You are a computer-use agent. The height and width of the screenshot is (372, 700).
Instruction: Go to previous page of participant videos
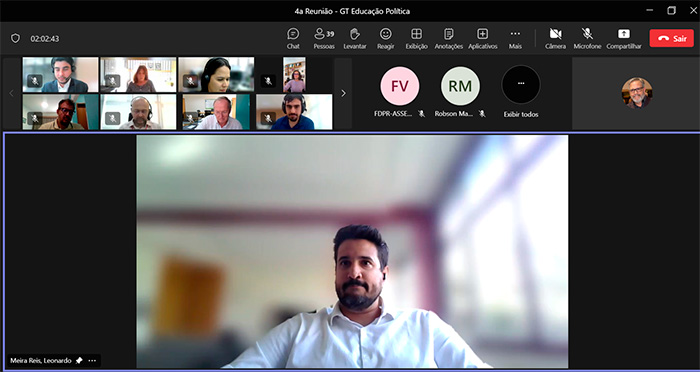12,93
